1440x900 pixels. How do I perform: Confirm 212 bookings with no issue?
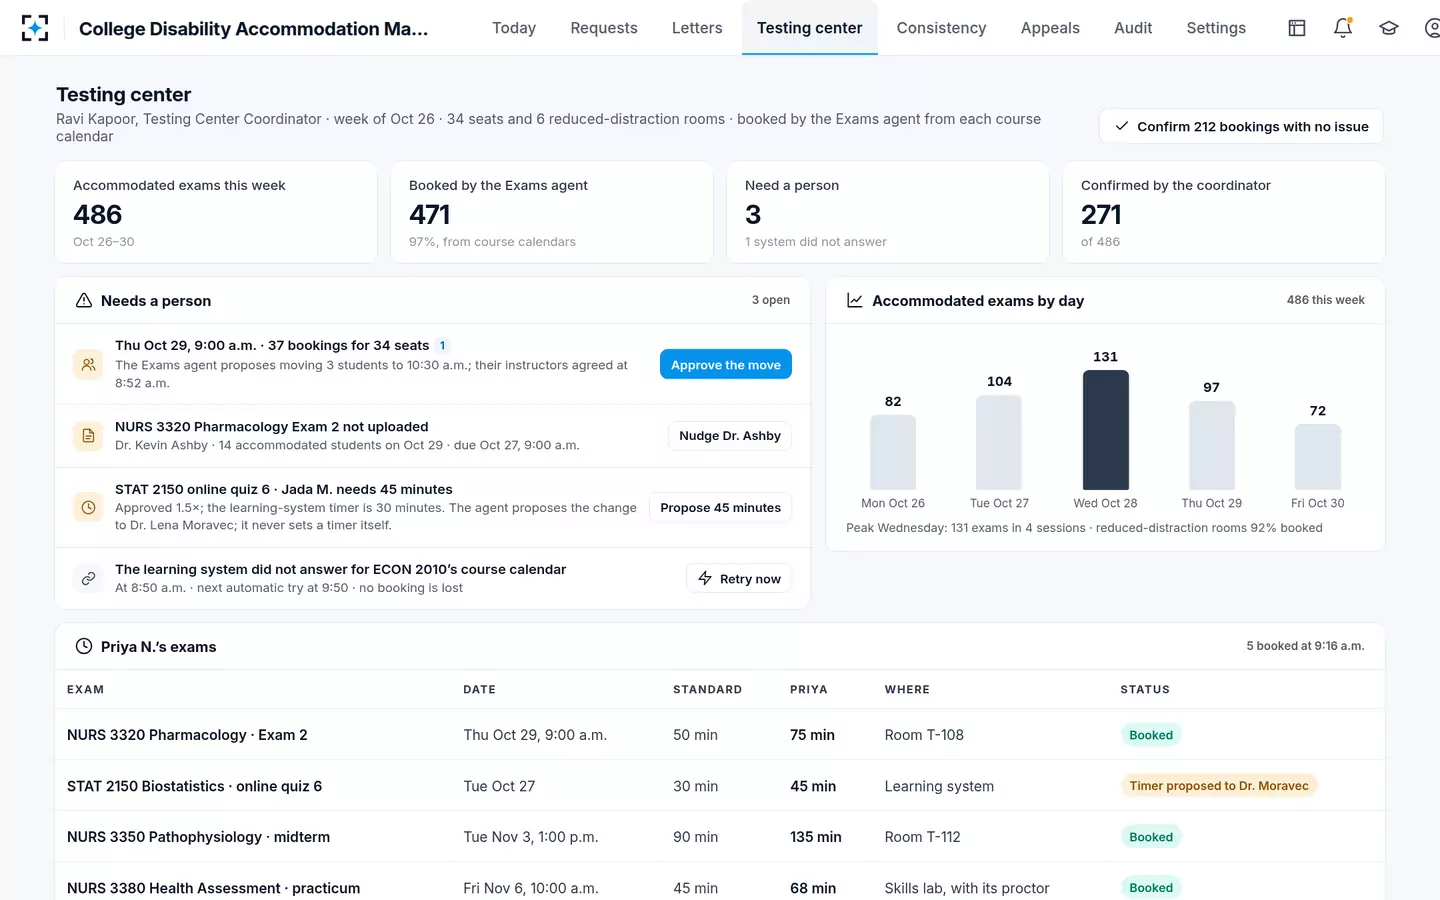pyautogui.click(x=1241, y=126)
